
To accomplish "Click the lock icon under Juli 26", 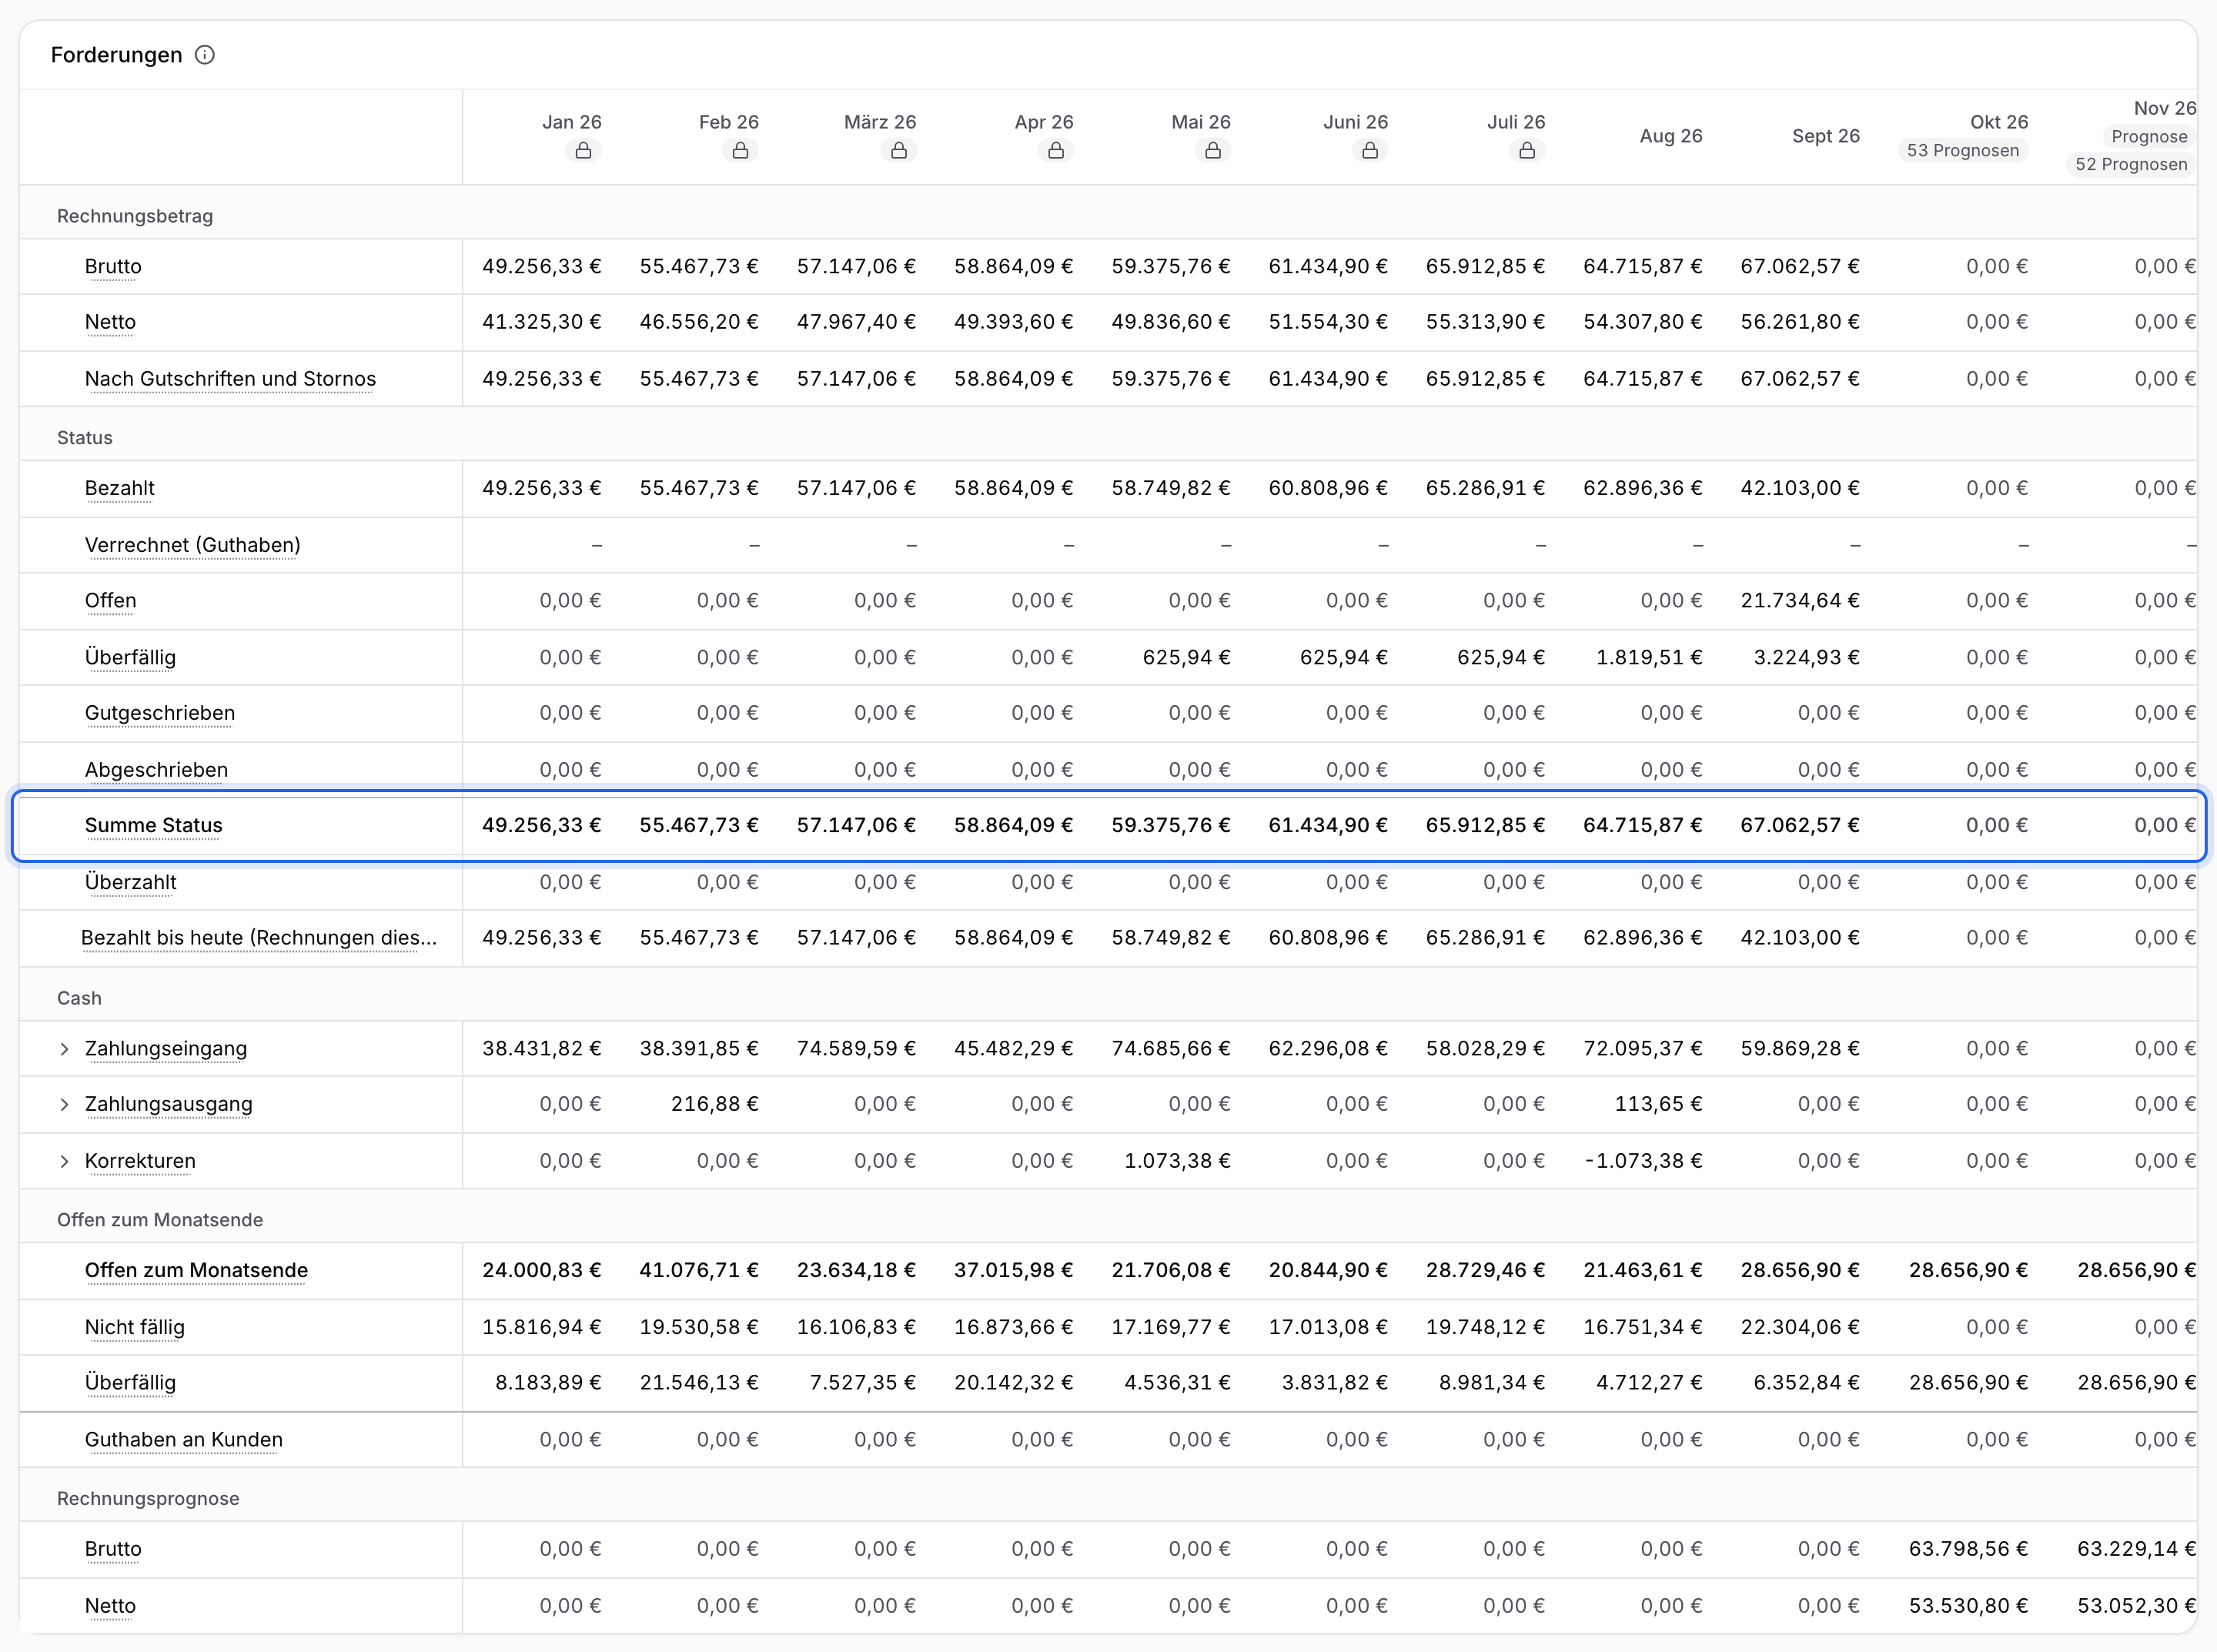I will 1527,151.
